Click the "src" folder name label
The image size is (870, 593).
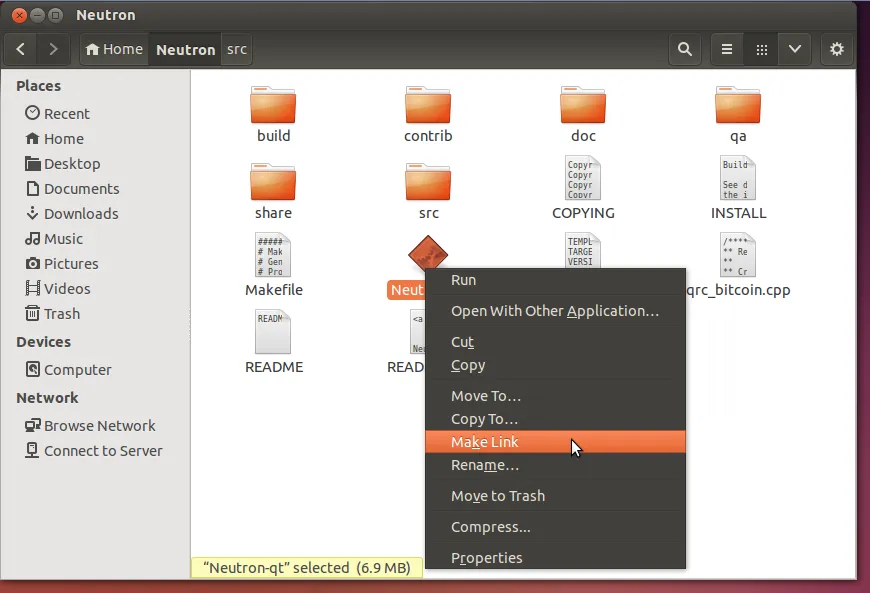click(428, 213)
